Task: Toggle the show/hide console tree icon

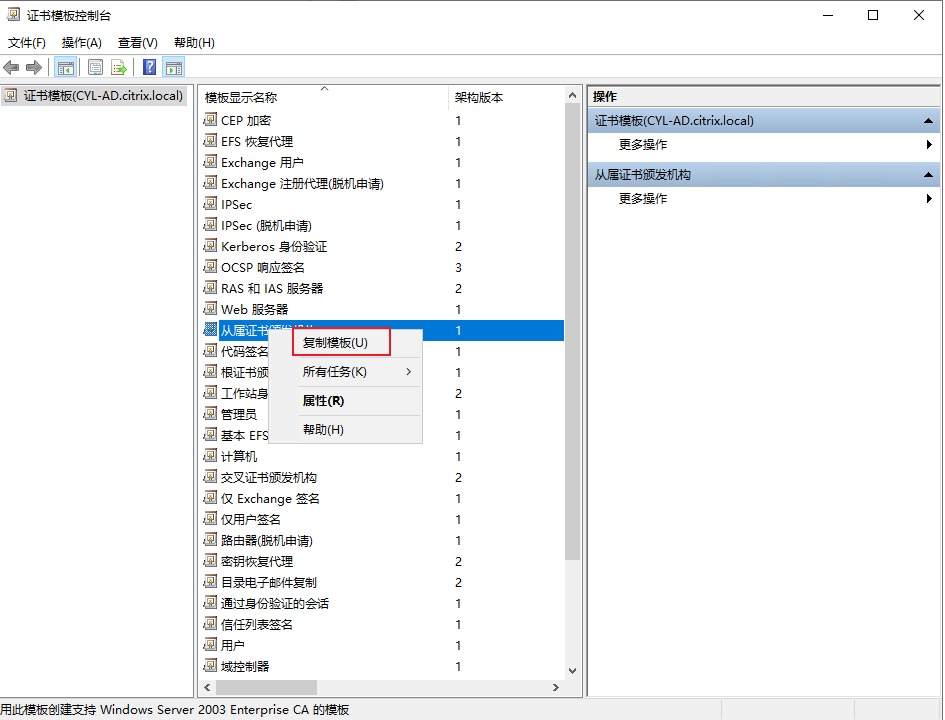Action: (x=66, y=68)
